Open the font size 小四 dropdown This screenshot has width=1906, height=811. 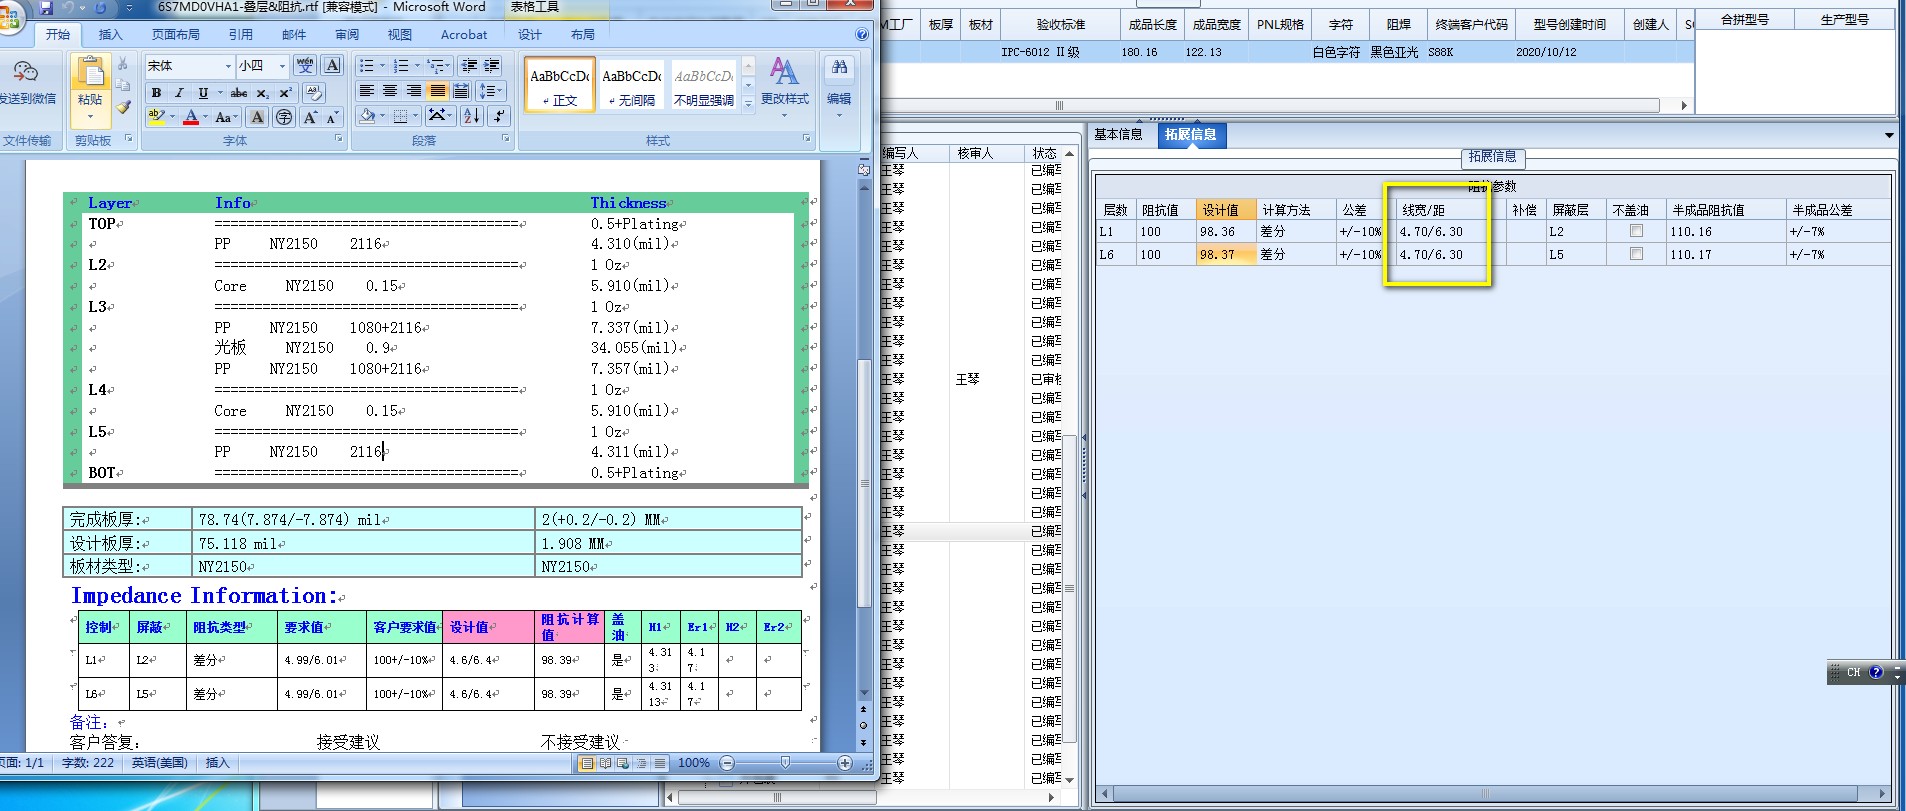pos(282,66)
